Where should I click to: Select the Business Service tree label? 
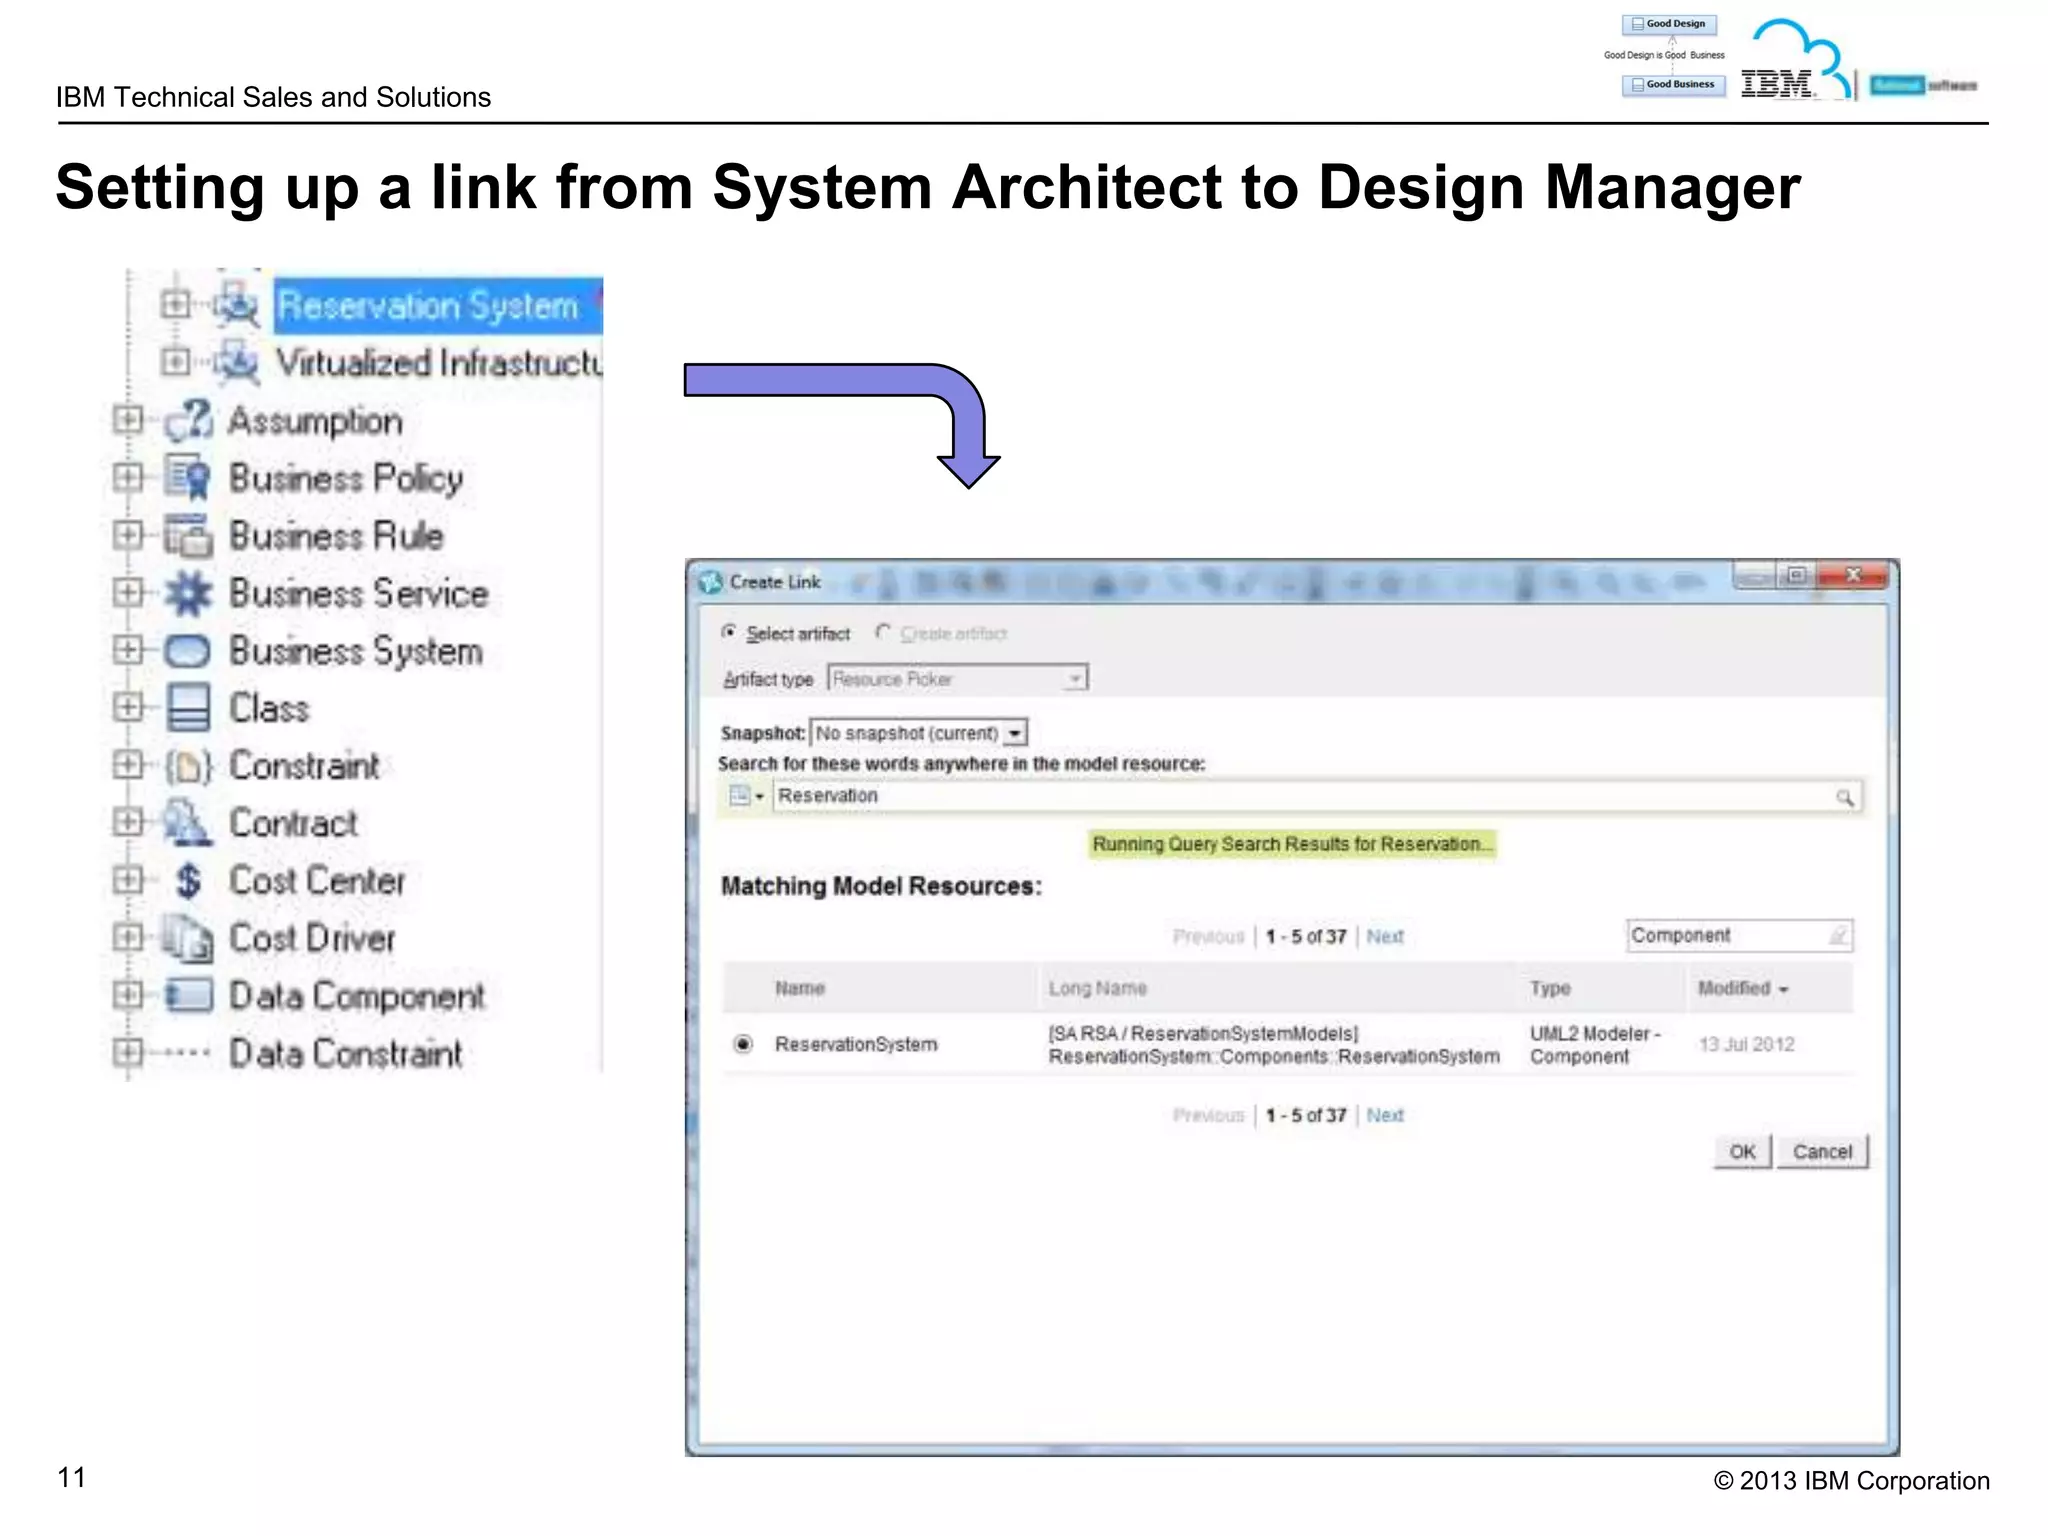(359, 593)
